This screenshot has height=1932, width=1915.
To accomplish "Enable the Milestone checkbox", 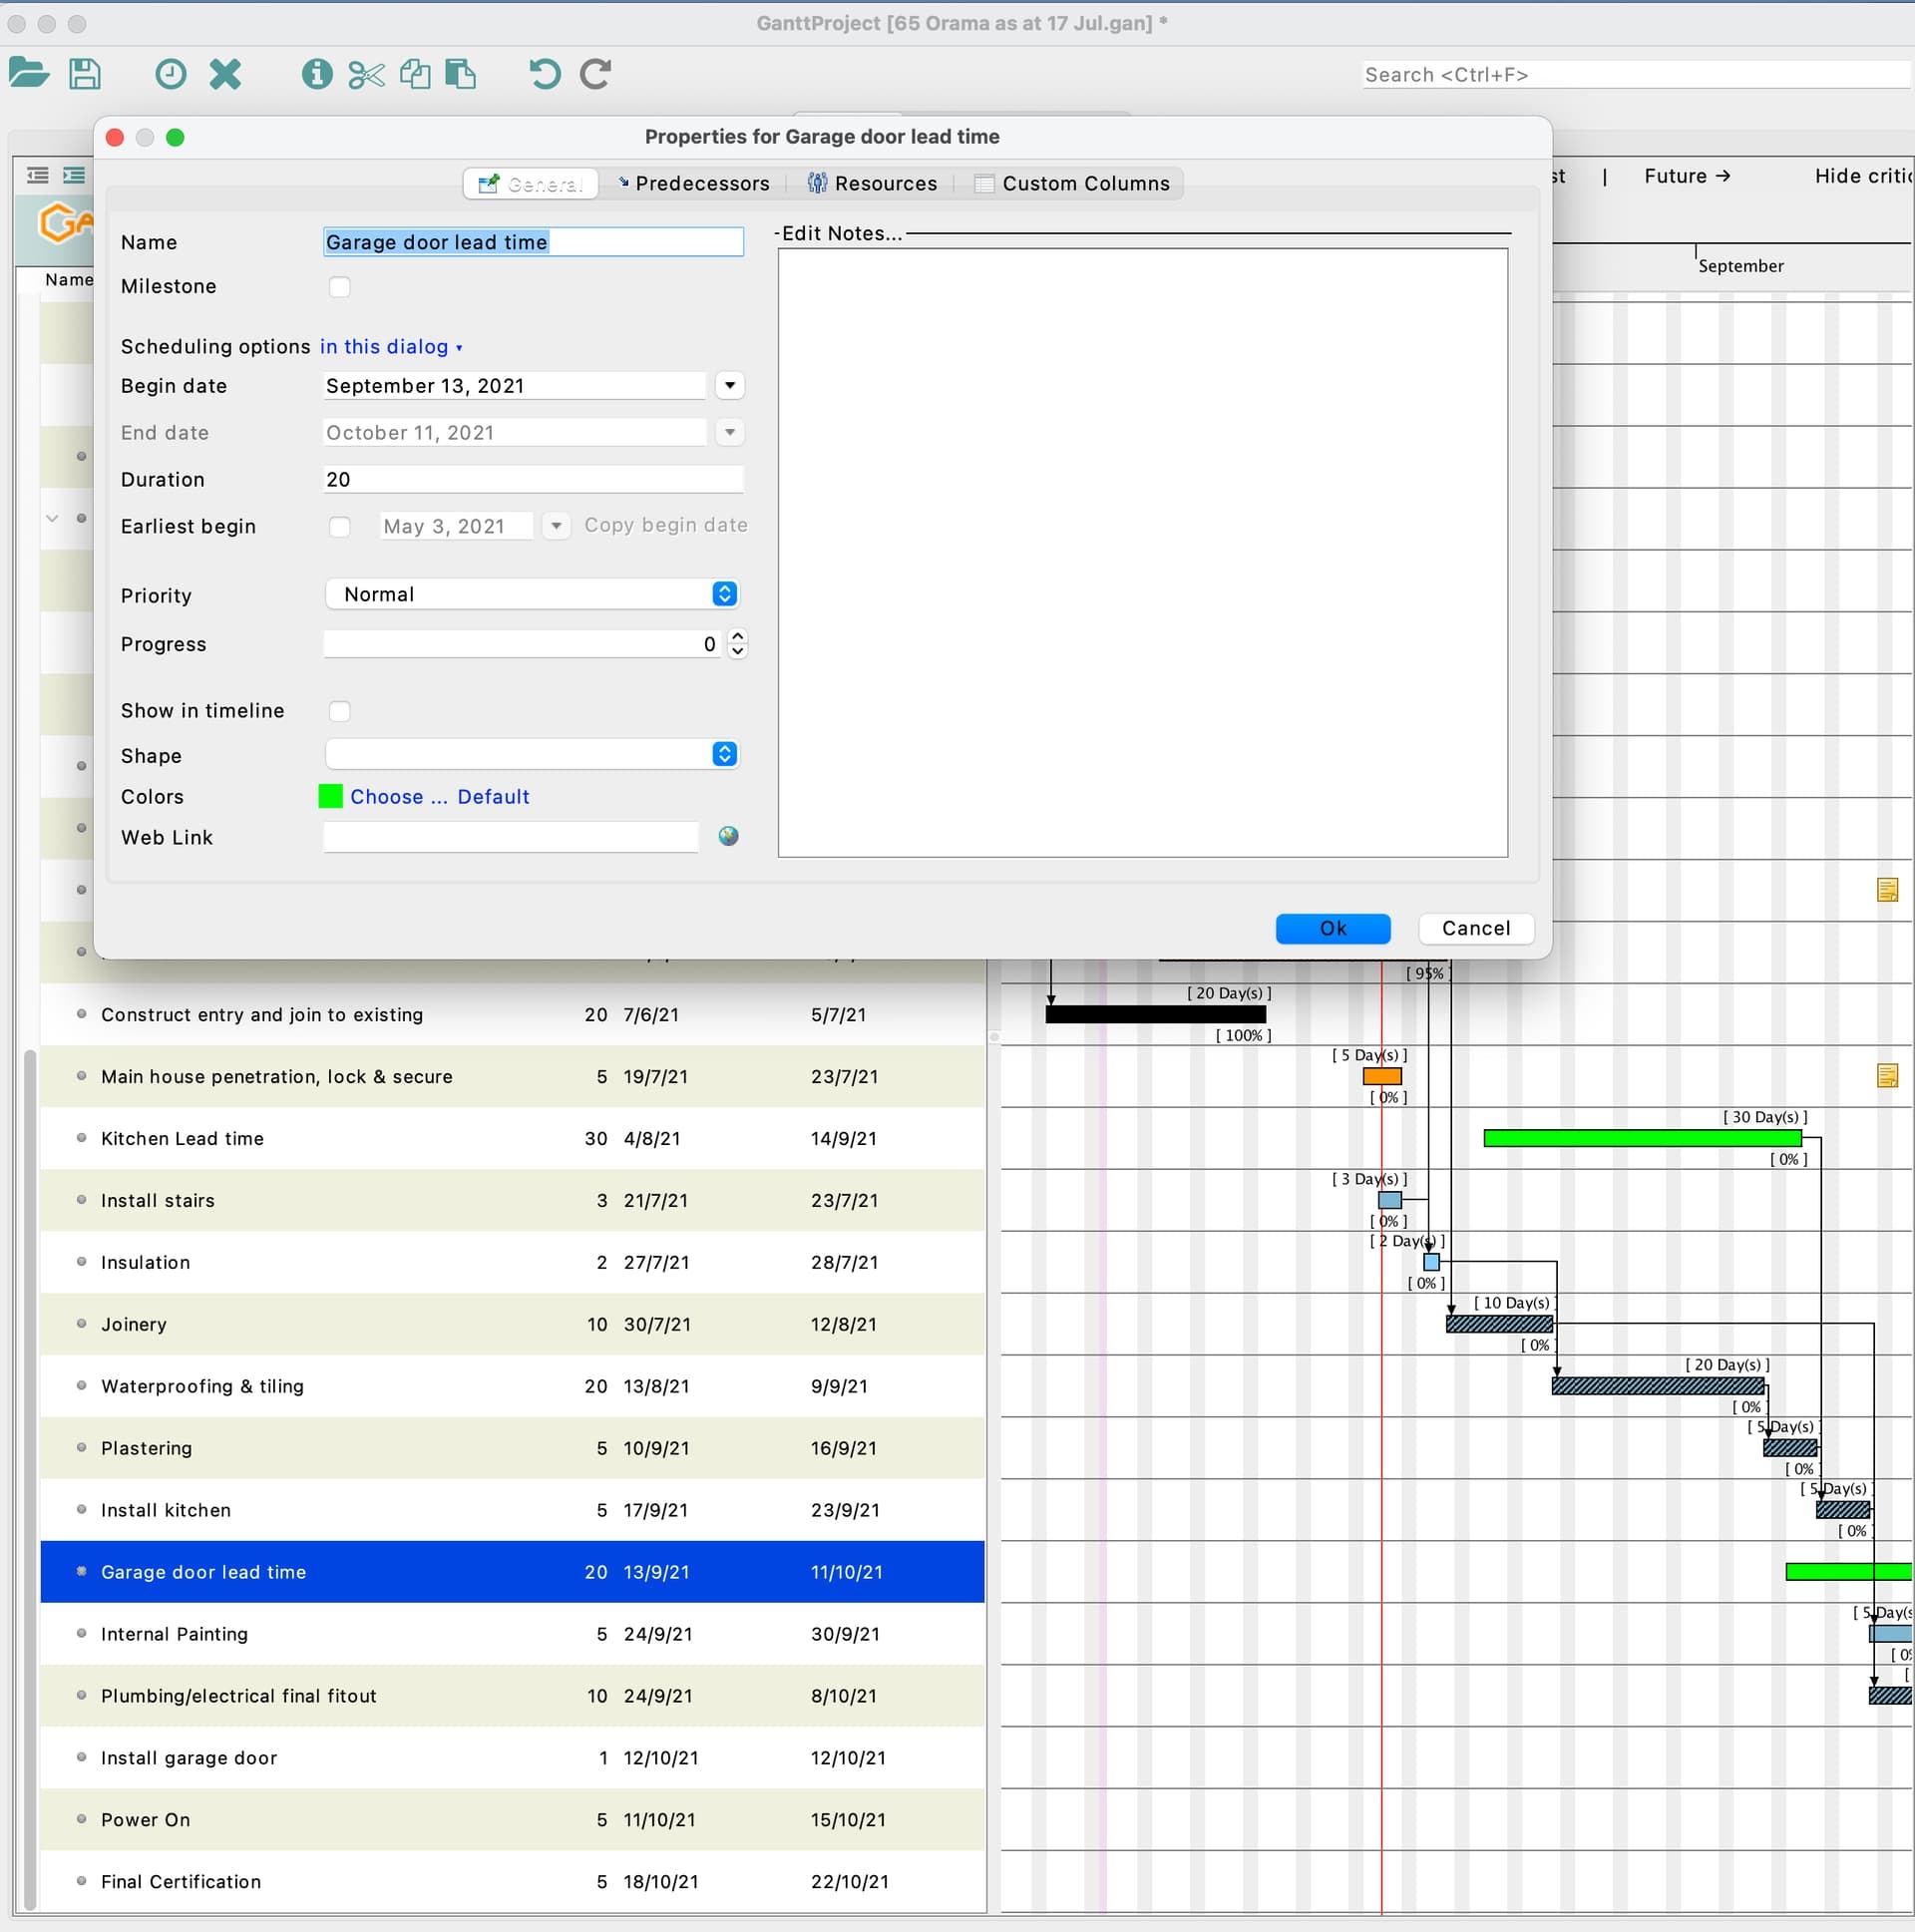I will [x=339, y=286].
